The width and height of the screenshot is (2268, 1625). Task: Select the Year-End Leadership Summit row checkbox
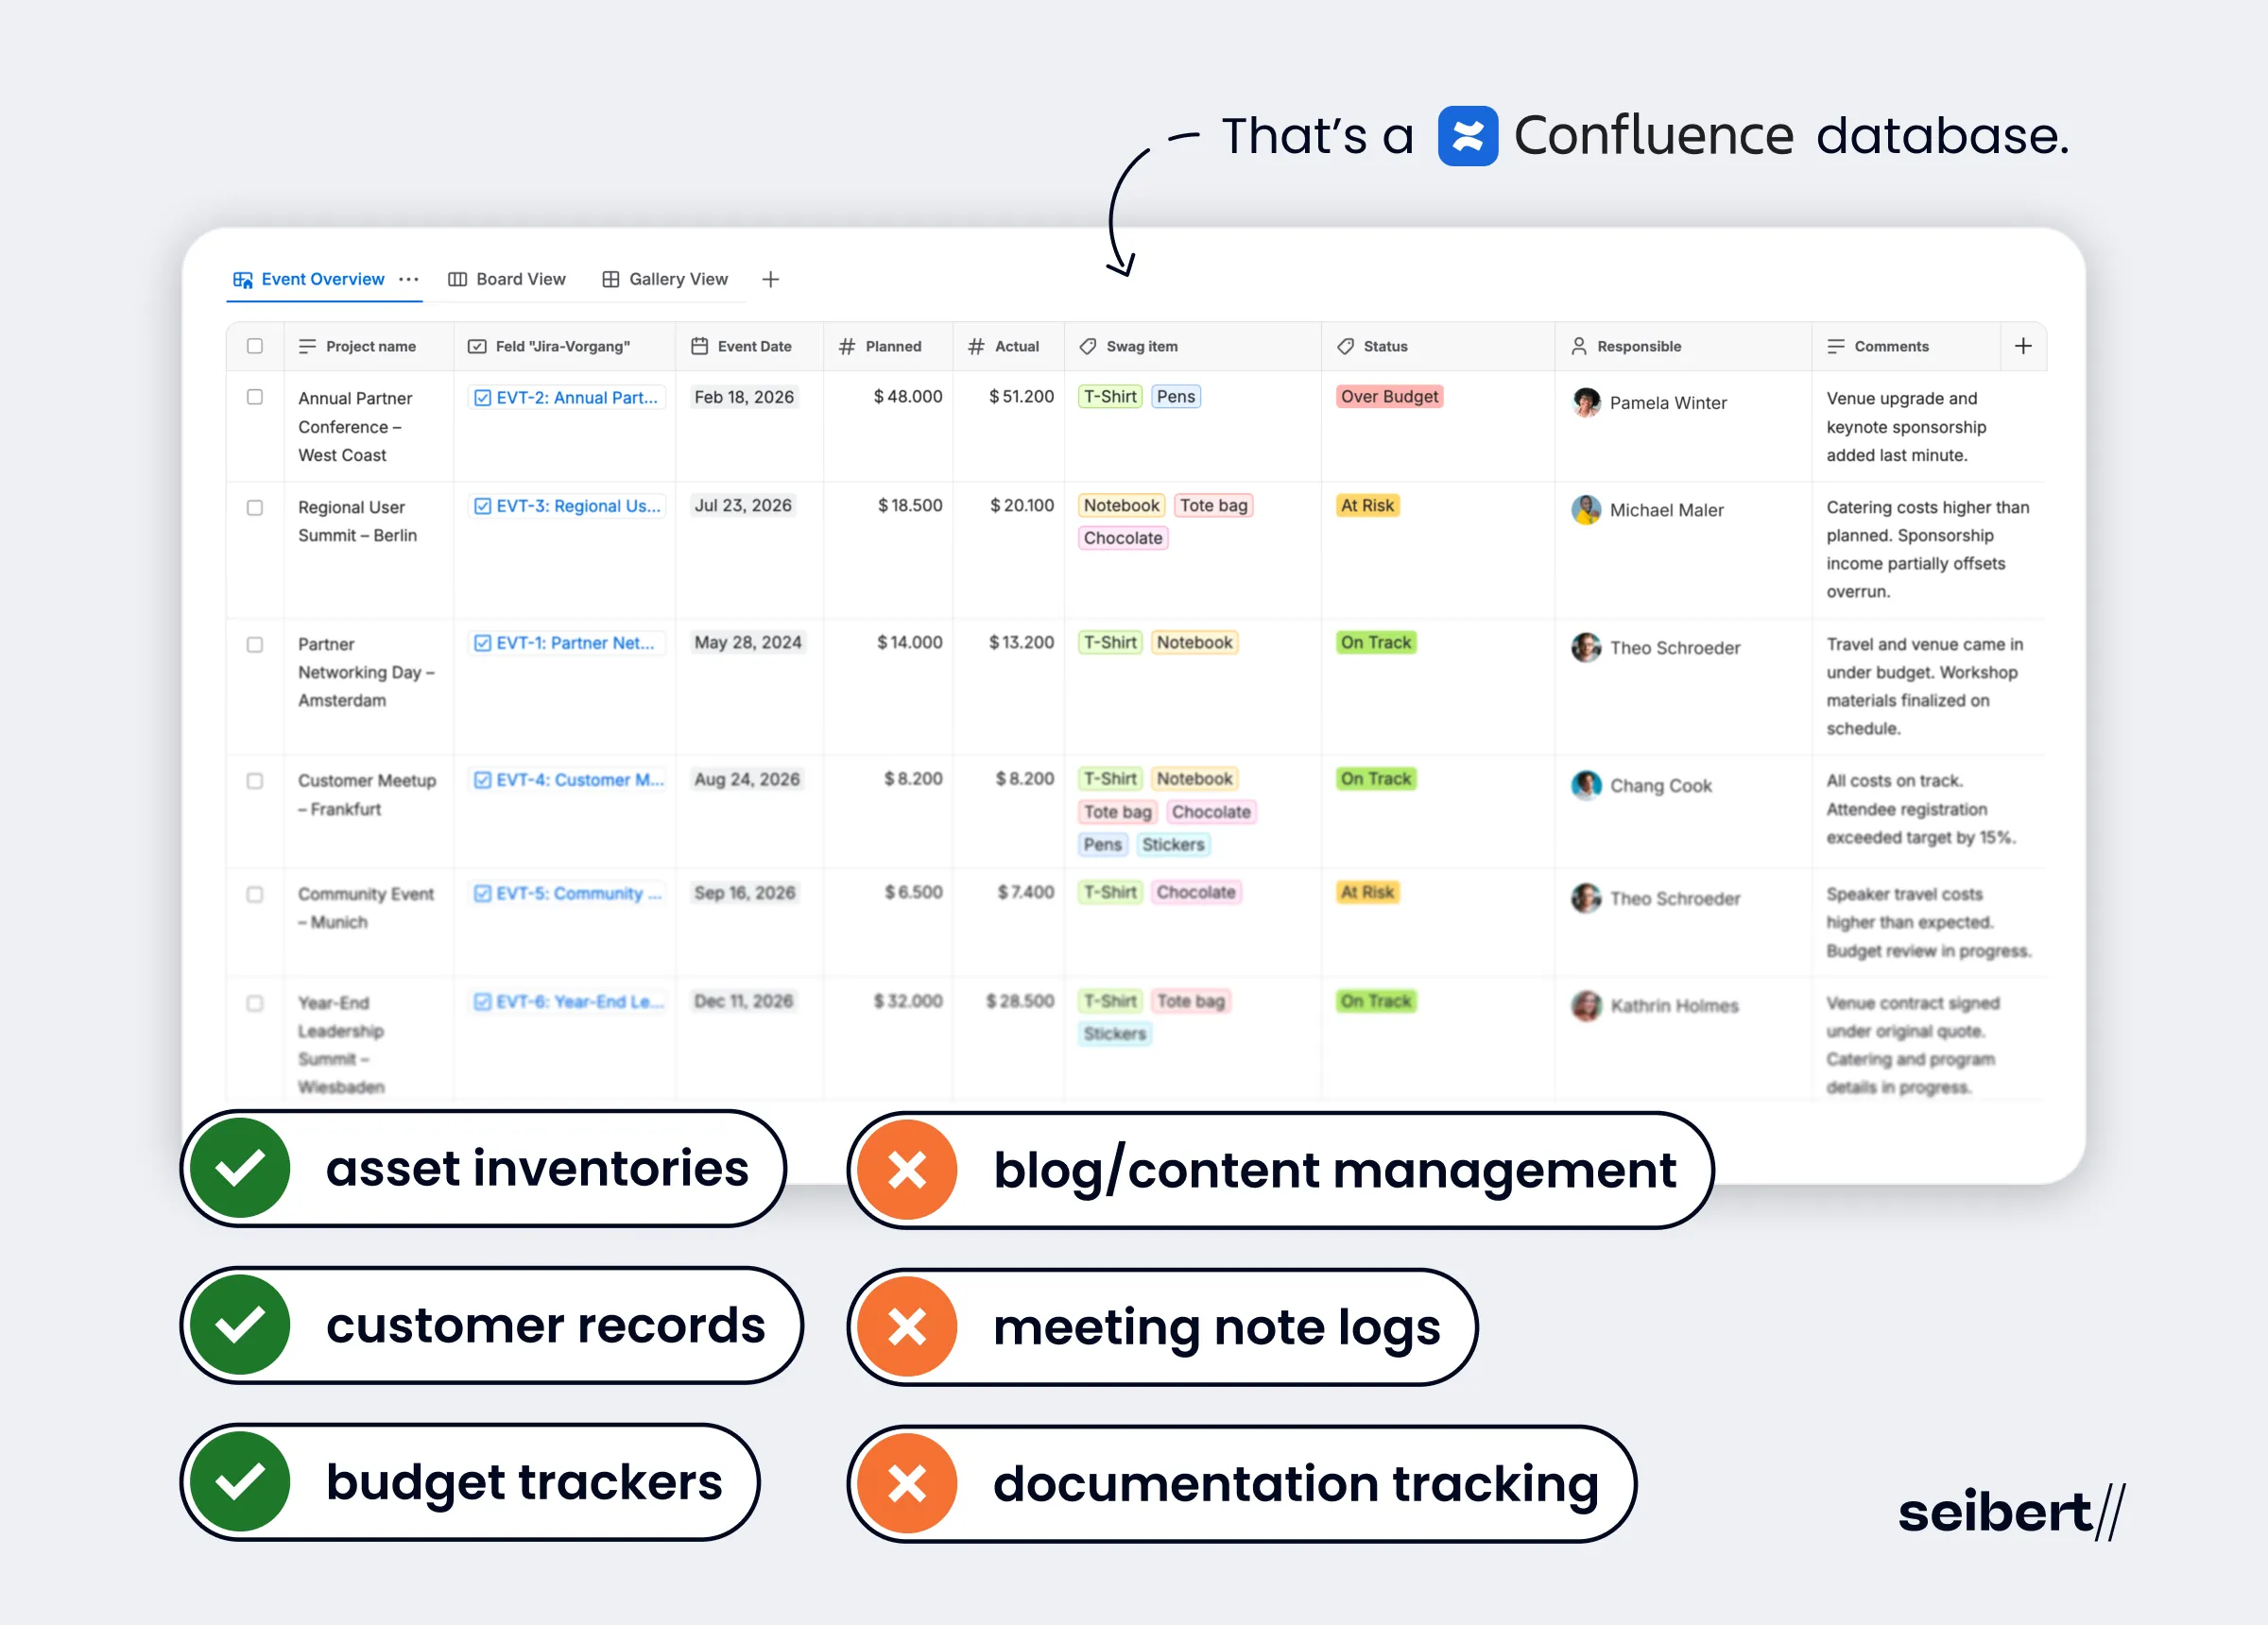[255, 1003]
